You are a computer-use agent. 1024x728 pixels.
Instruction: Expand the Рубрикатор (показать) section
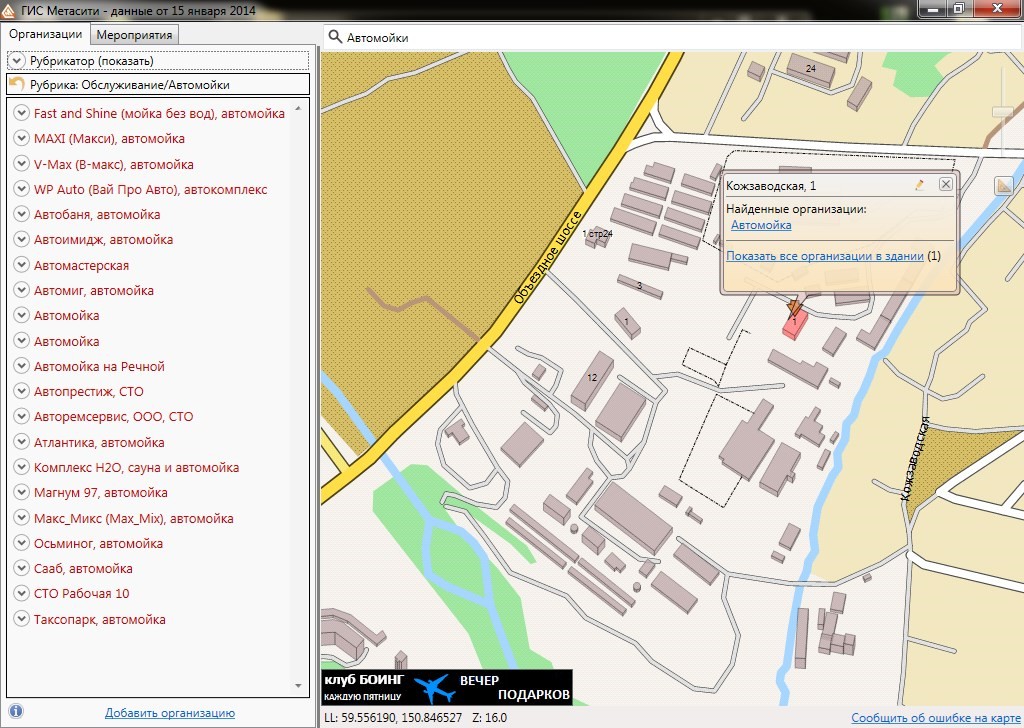point(17,61)
